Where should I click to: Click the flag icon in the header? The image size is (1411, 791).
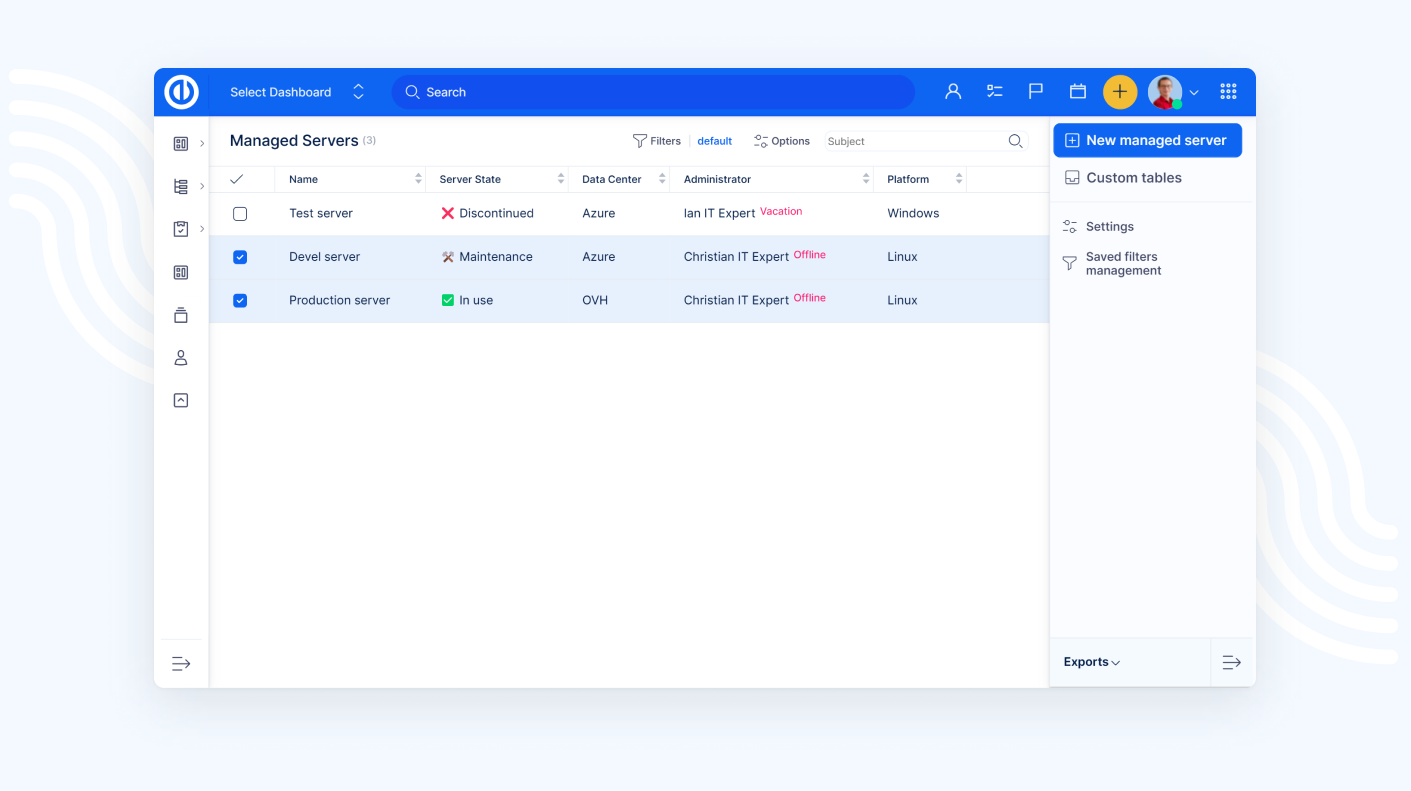(x=1035, y=91)
